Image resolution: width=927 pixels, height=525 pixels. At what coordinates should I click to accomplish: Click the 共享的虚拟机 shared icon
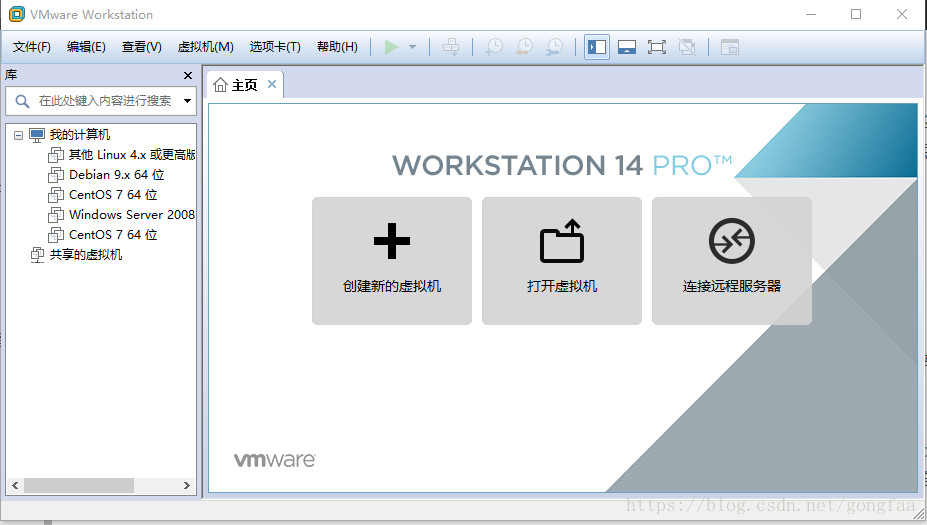coord(37,255)
